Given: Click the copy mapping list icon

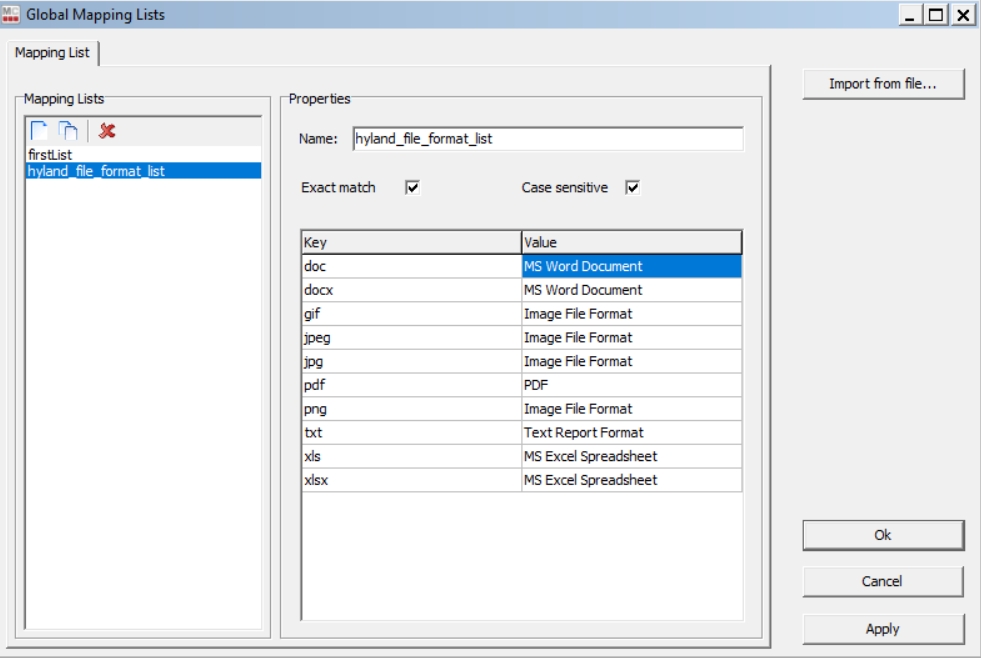Looking at the screenshot, I should coord(67,131).
